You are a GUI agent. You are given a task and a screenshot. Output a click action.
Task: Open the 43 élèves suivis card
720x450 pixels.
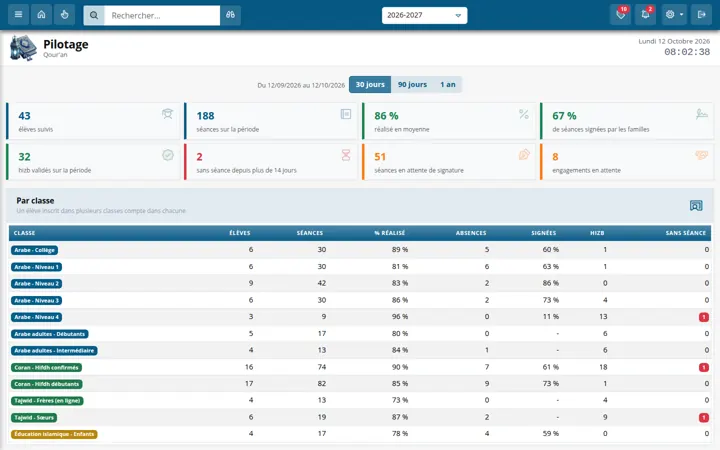click(x=93, y=121)
